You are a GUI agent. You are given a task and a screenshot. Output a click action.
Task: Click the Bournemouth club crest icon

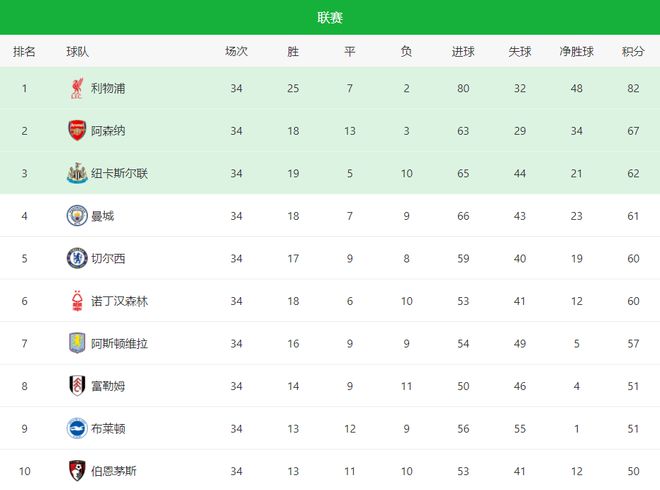tap(77, 470)
